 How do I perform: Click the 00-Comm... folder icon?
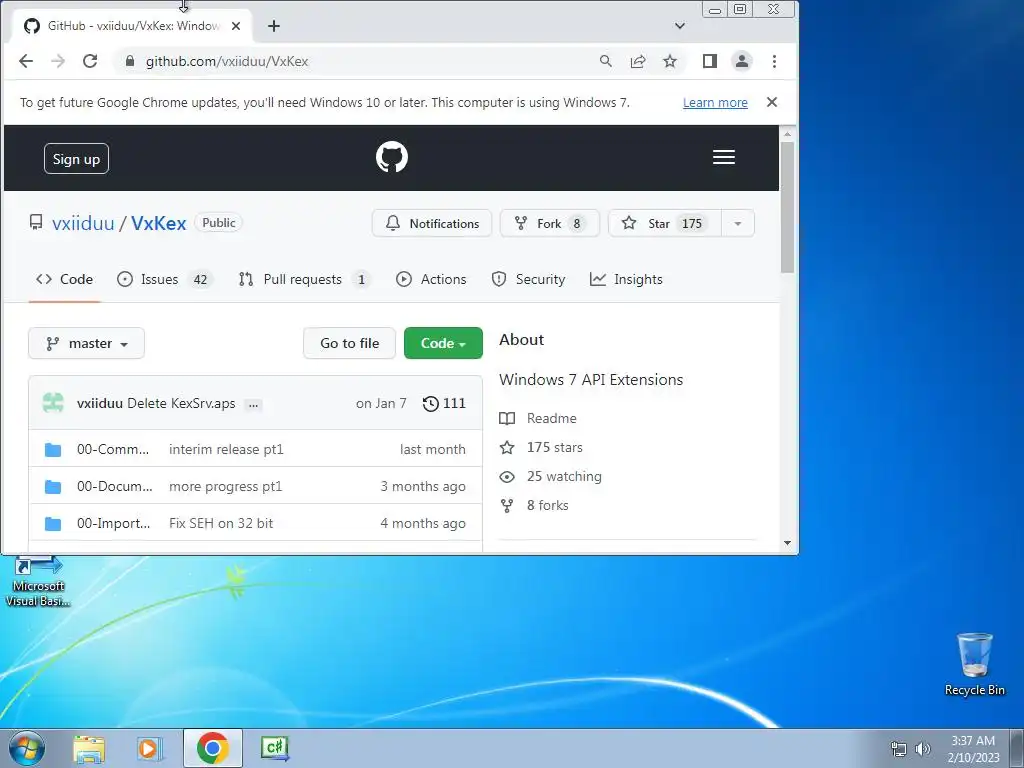(x=53, y=449)
